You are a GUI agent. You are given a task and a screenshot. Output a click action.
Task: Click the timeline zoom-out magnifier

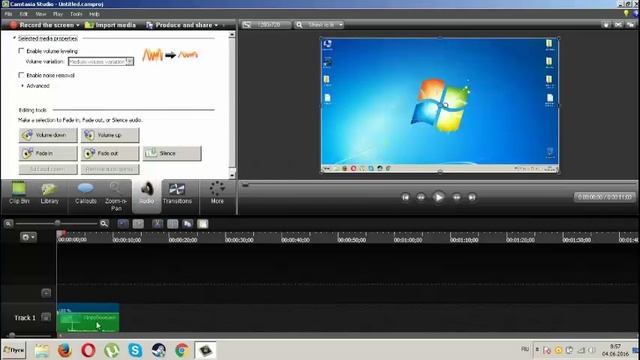[x=8, y=223]
